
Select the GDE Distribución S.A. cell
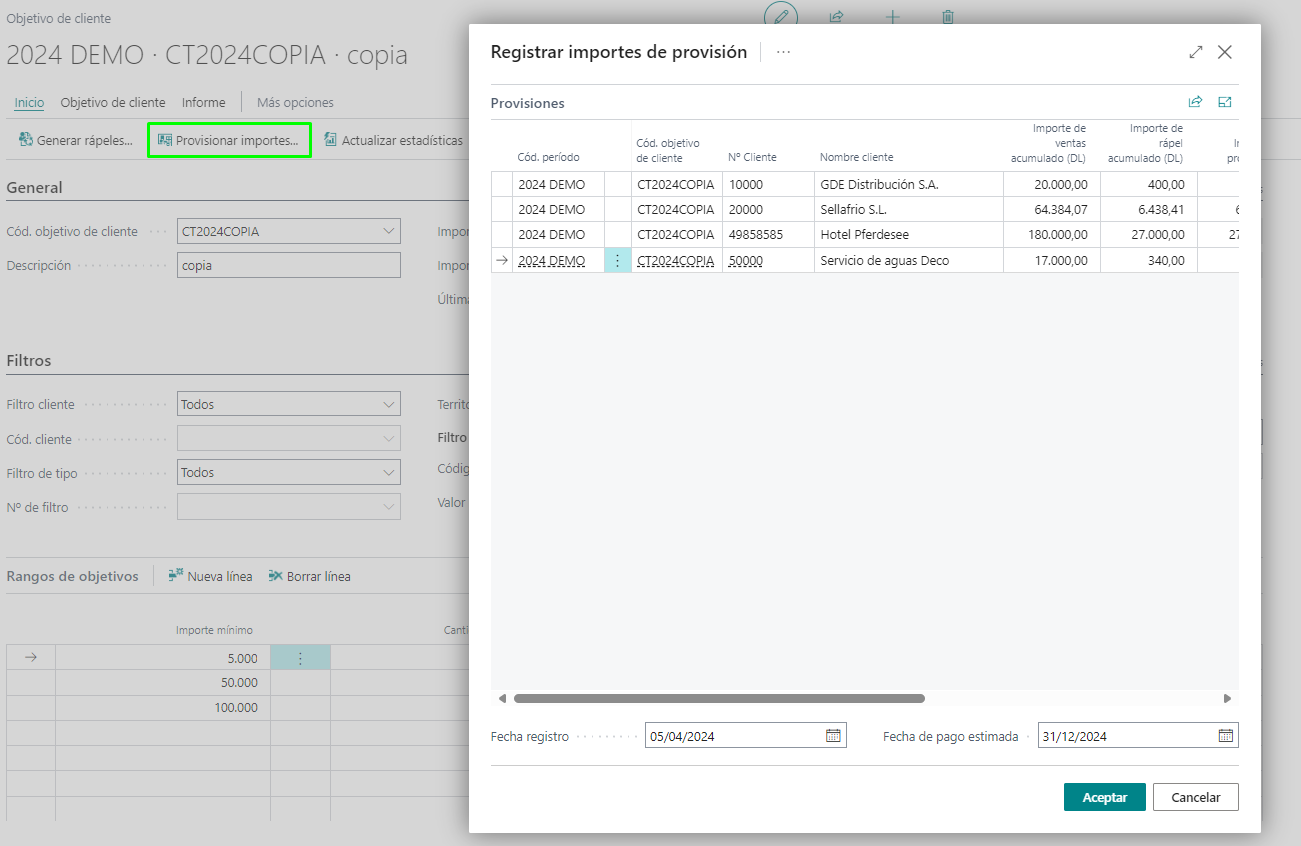(x=909, y=184)
